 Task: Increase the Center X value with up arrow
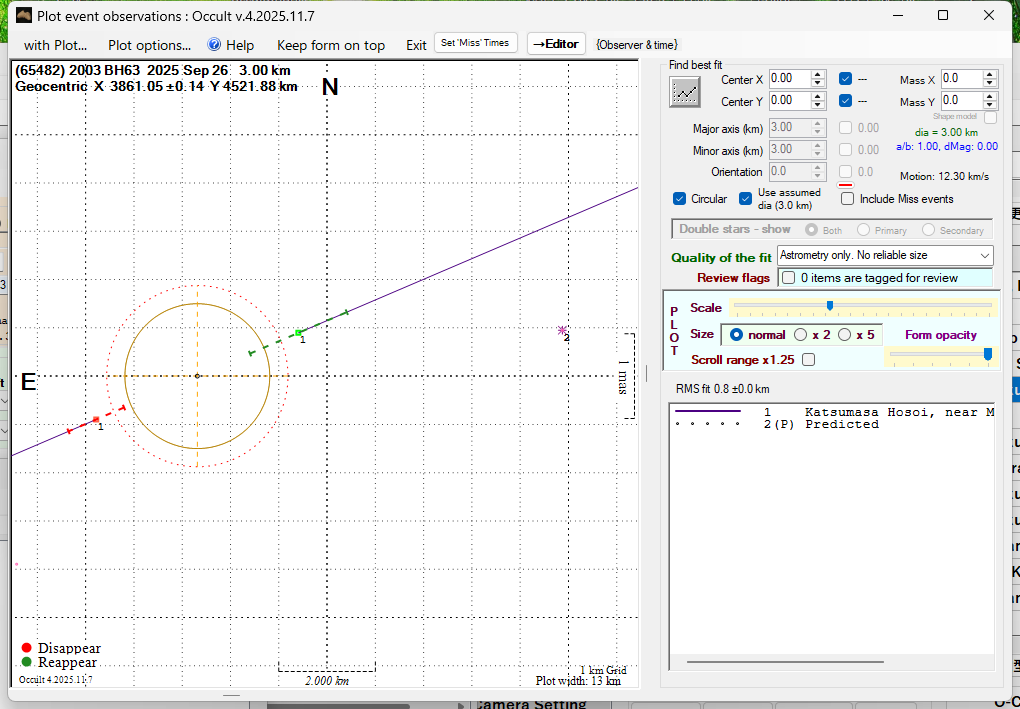[x=818, y=74]
